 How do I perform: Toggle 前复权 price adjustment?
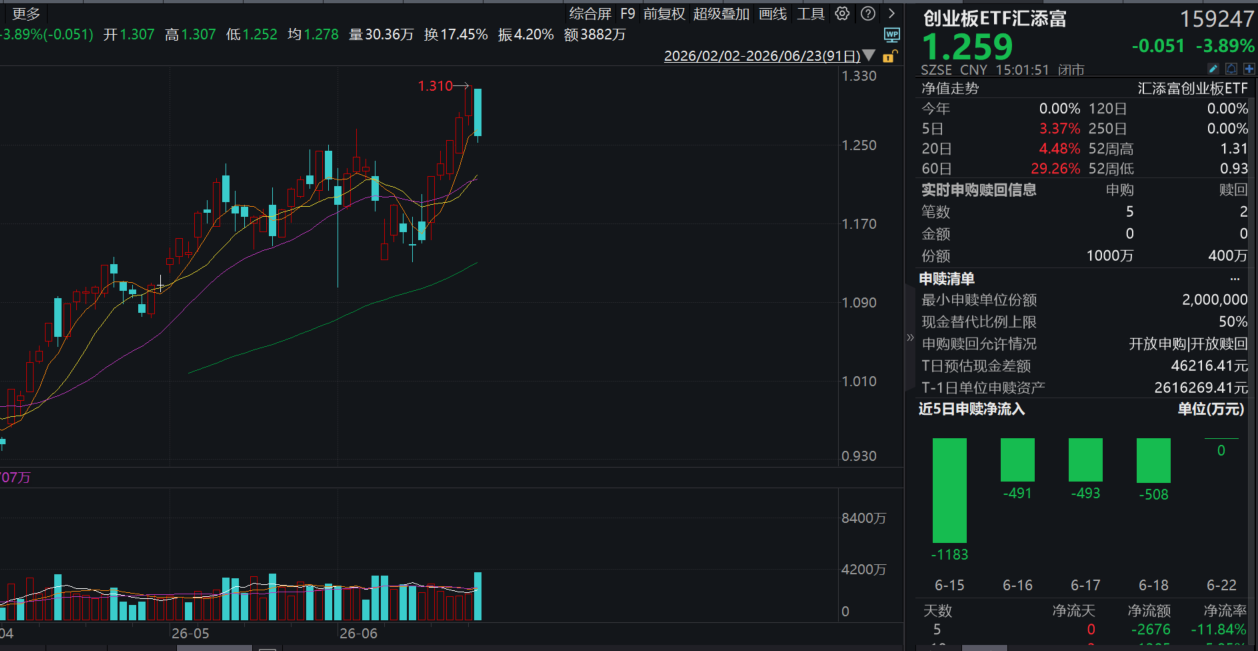(x=664, y=13)
